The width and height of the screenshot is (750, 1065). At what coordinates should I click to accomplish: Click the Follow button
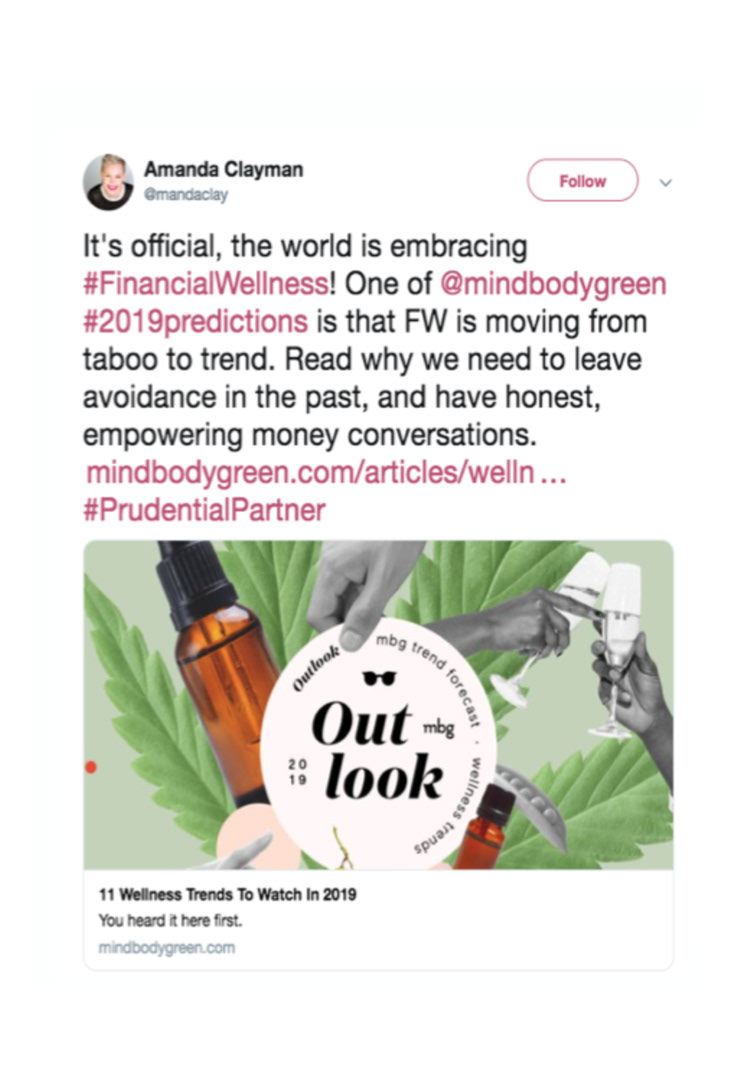[582, 181]
